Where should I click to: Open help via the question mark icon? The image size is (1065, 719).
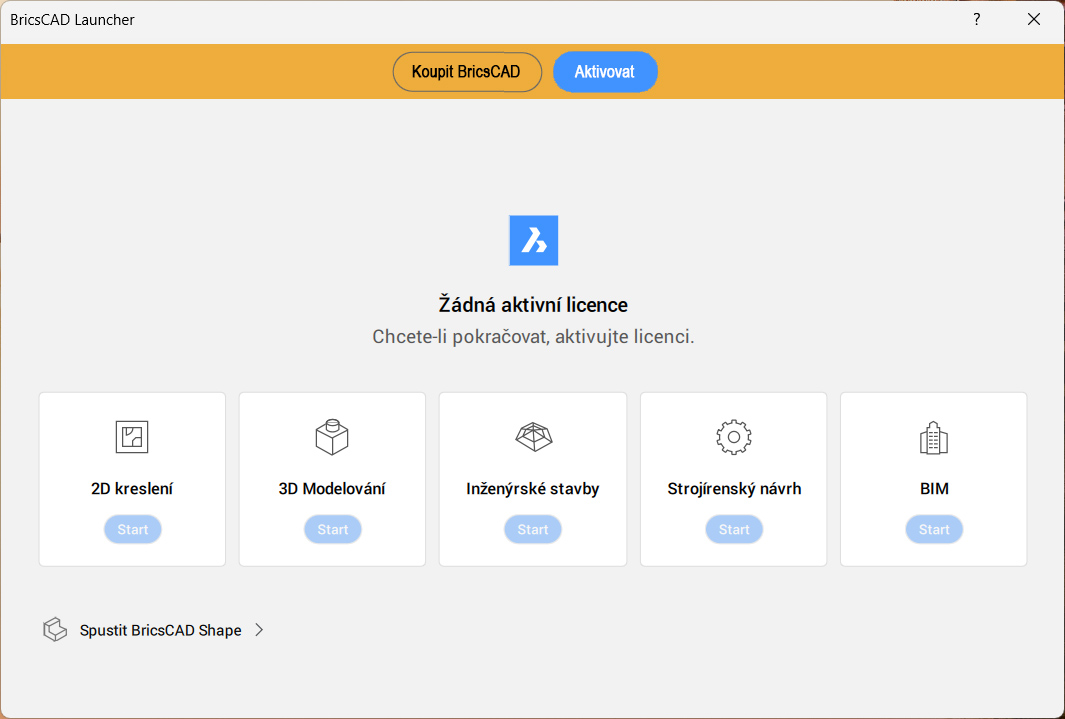[977, 20]
